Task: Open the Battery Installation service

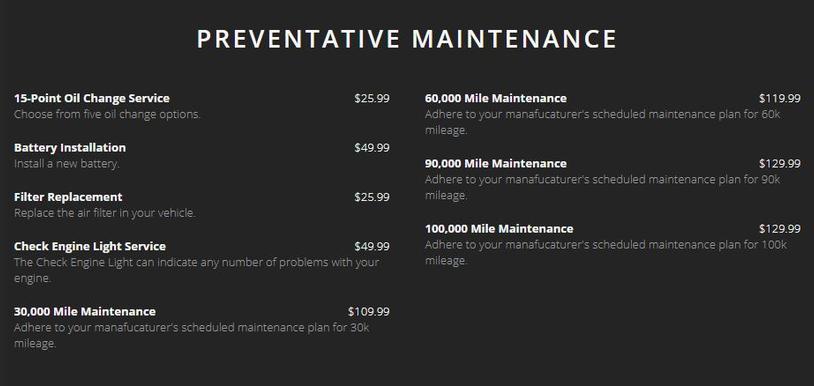Action: (x=70, y=147)
